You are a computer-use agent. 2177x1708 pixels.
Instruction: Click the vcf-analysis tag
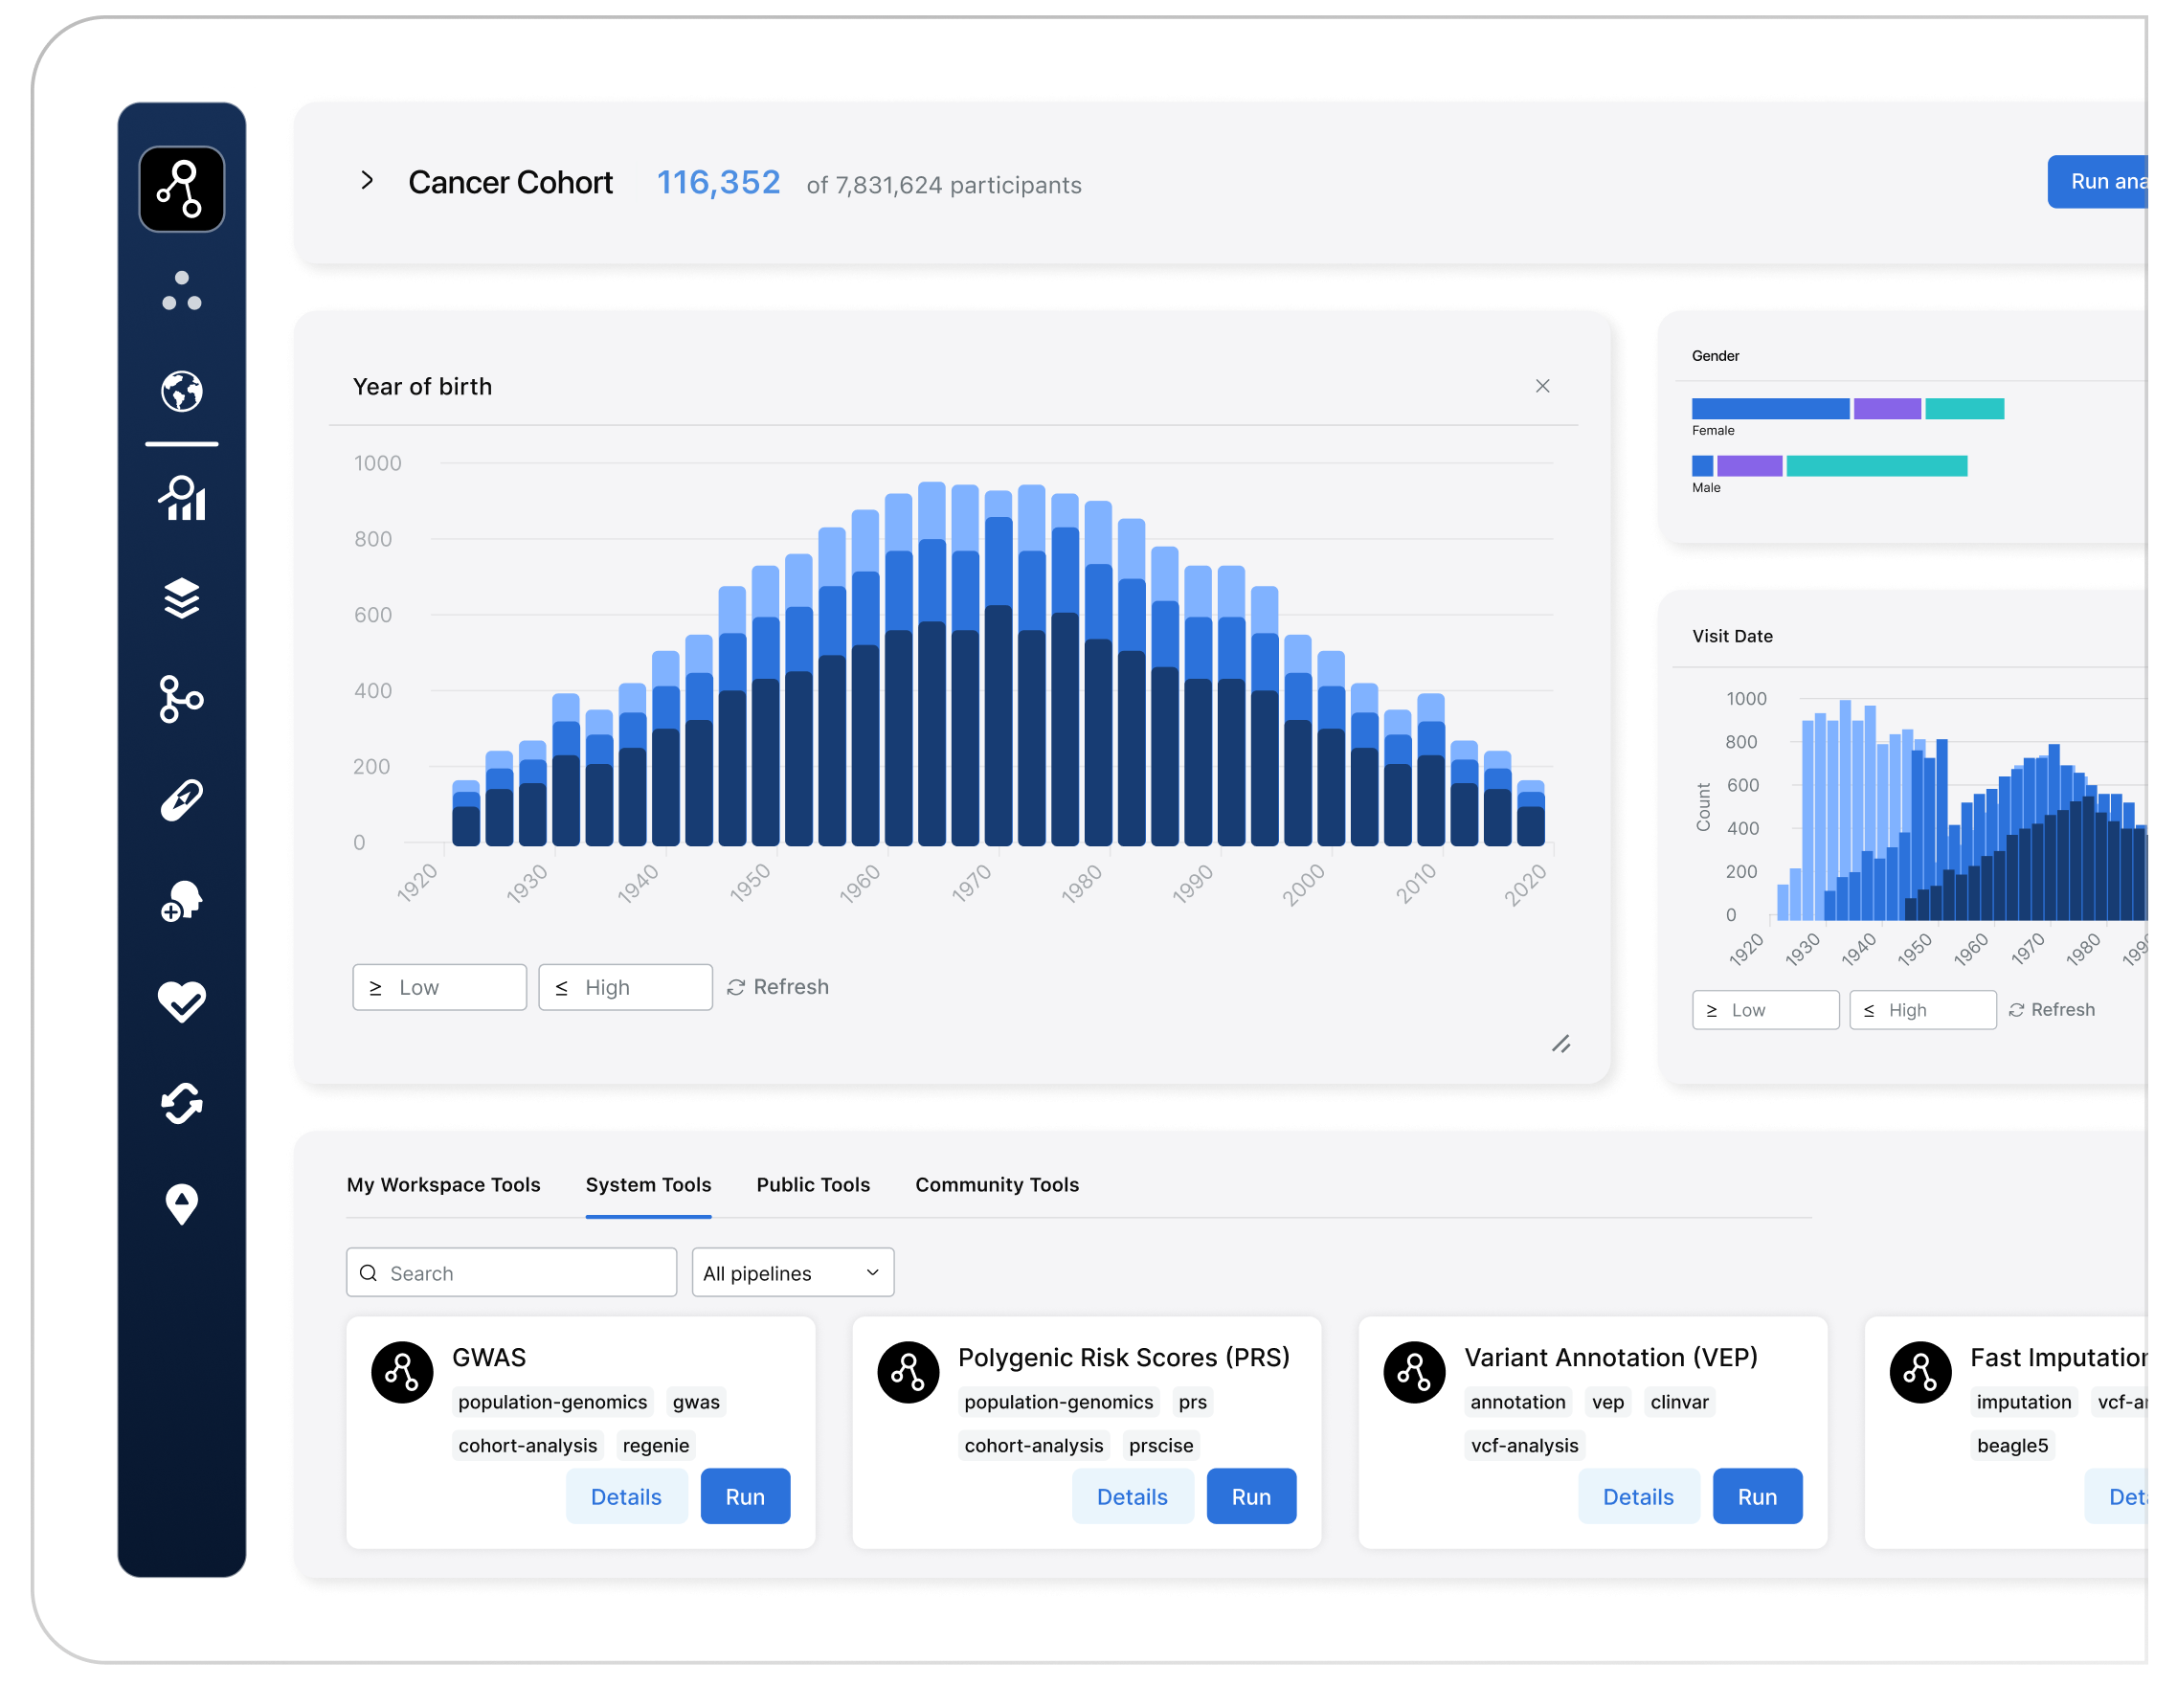(x=1526, y=1446)
